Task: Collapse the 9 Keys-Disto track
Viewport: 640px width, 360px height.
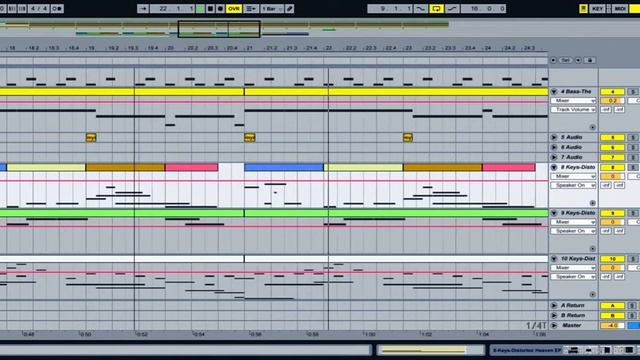Action: (x=554, y=213)
